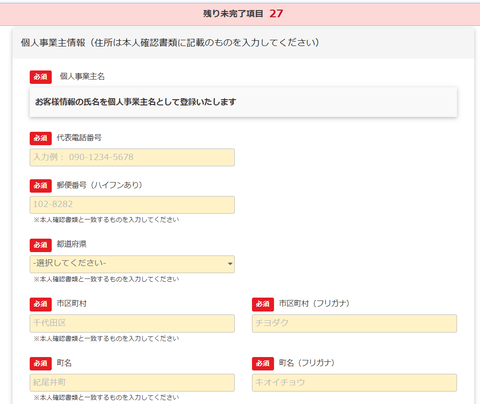Click the お客様情報の氏名 notice text
This screenshot has width=480, height=404.
click(136, 102)
